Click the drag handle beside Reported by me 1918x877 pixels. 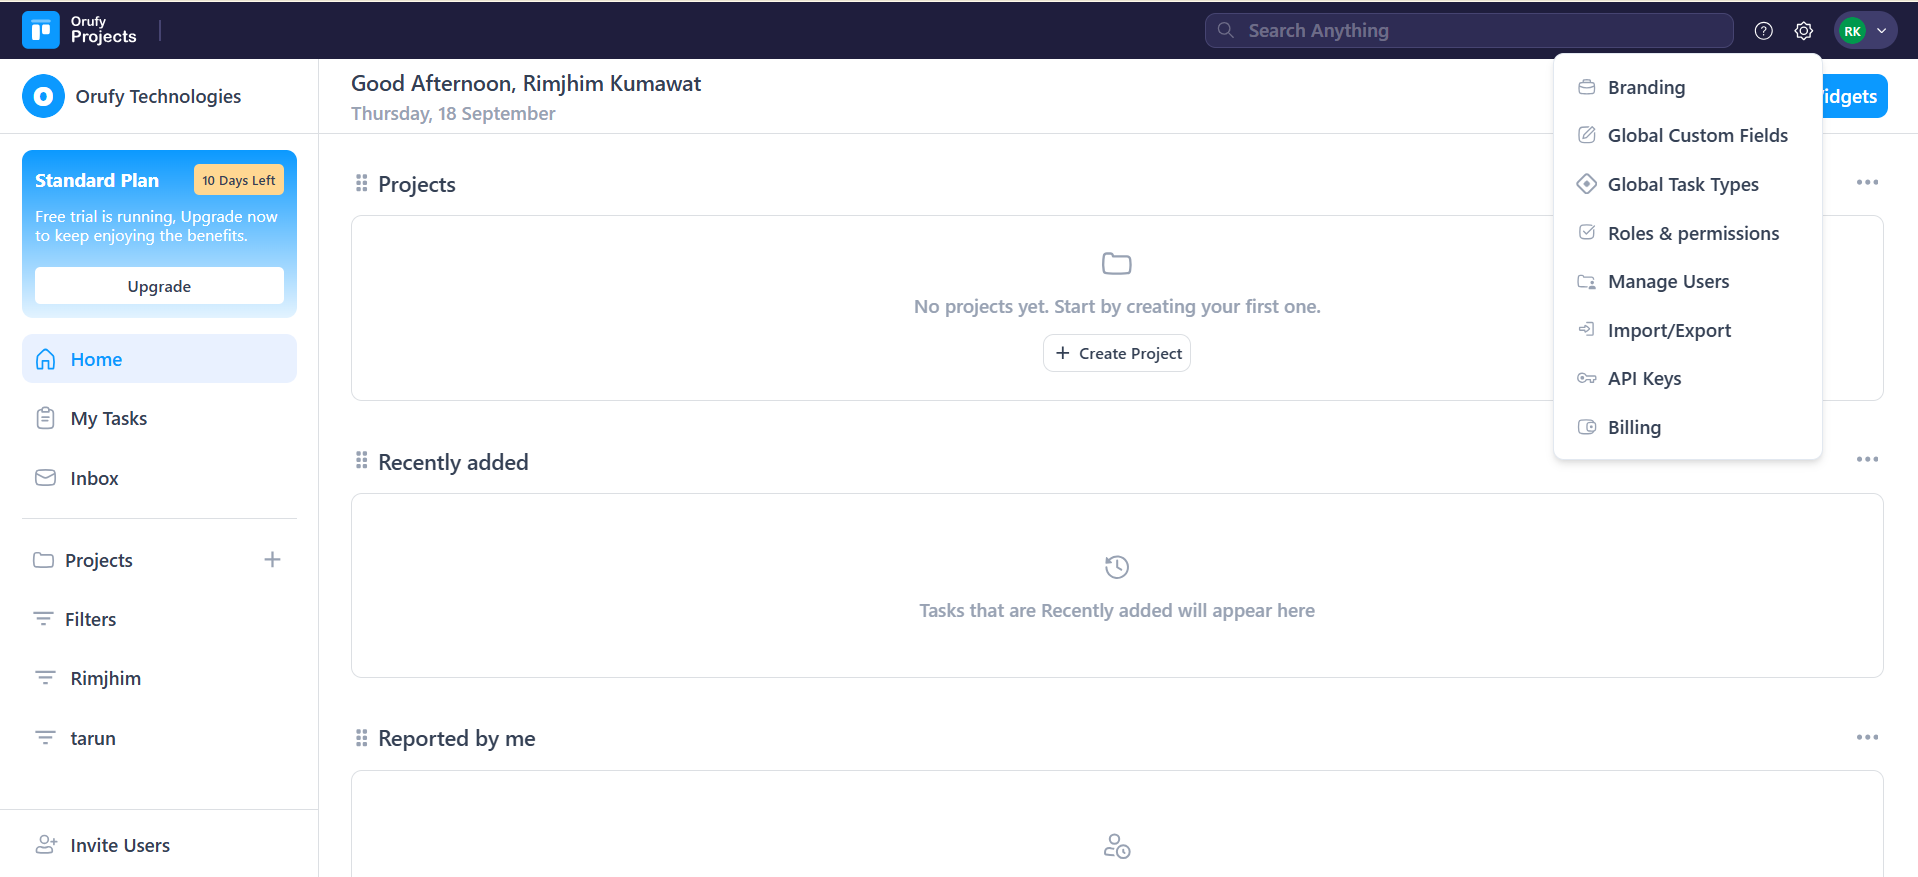tap(361, 737)
